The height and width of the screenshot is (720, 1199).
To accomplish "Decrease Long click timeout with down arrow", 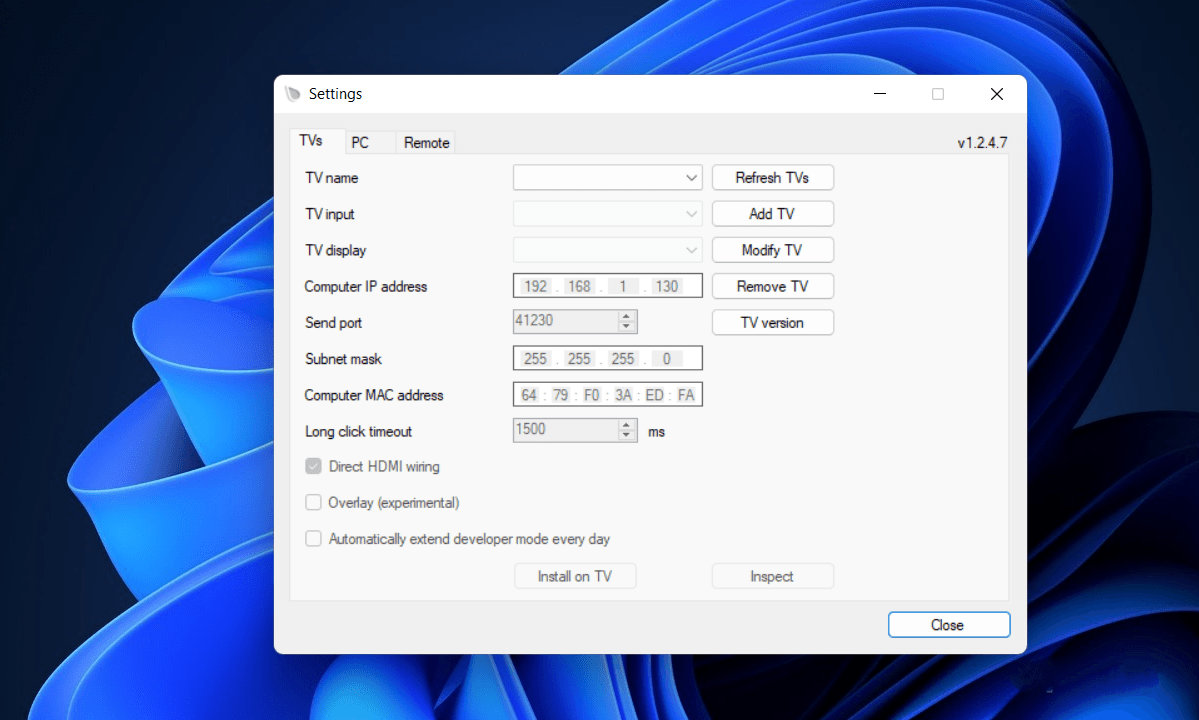I will 627,436.
